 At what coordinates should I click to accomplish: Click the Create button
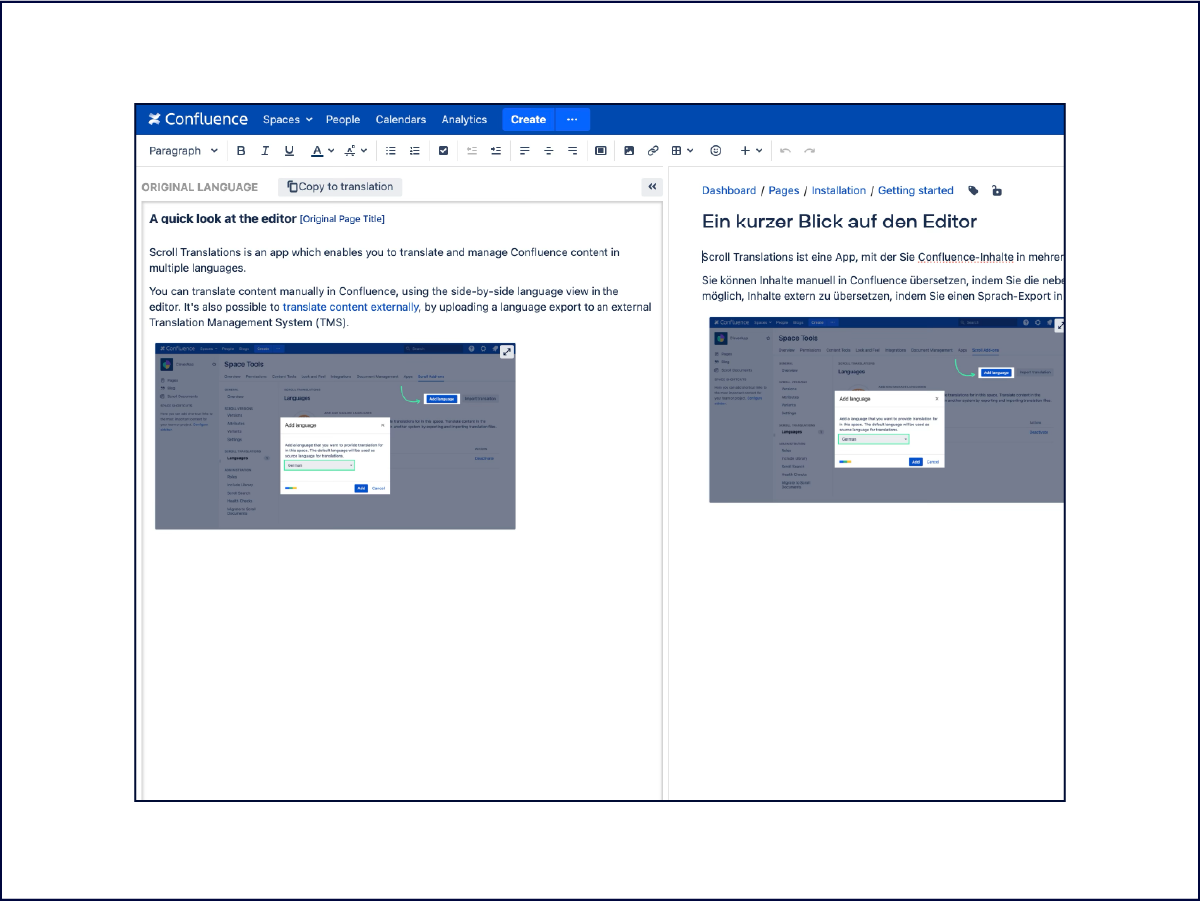tap(528, 120)
